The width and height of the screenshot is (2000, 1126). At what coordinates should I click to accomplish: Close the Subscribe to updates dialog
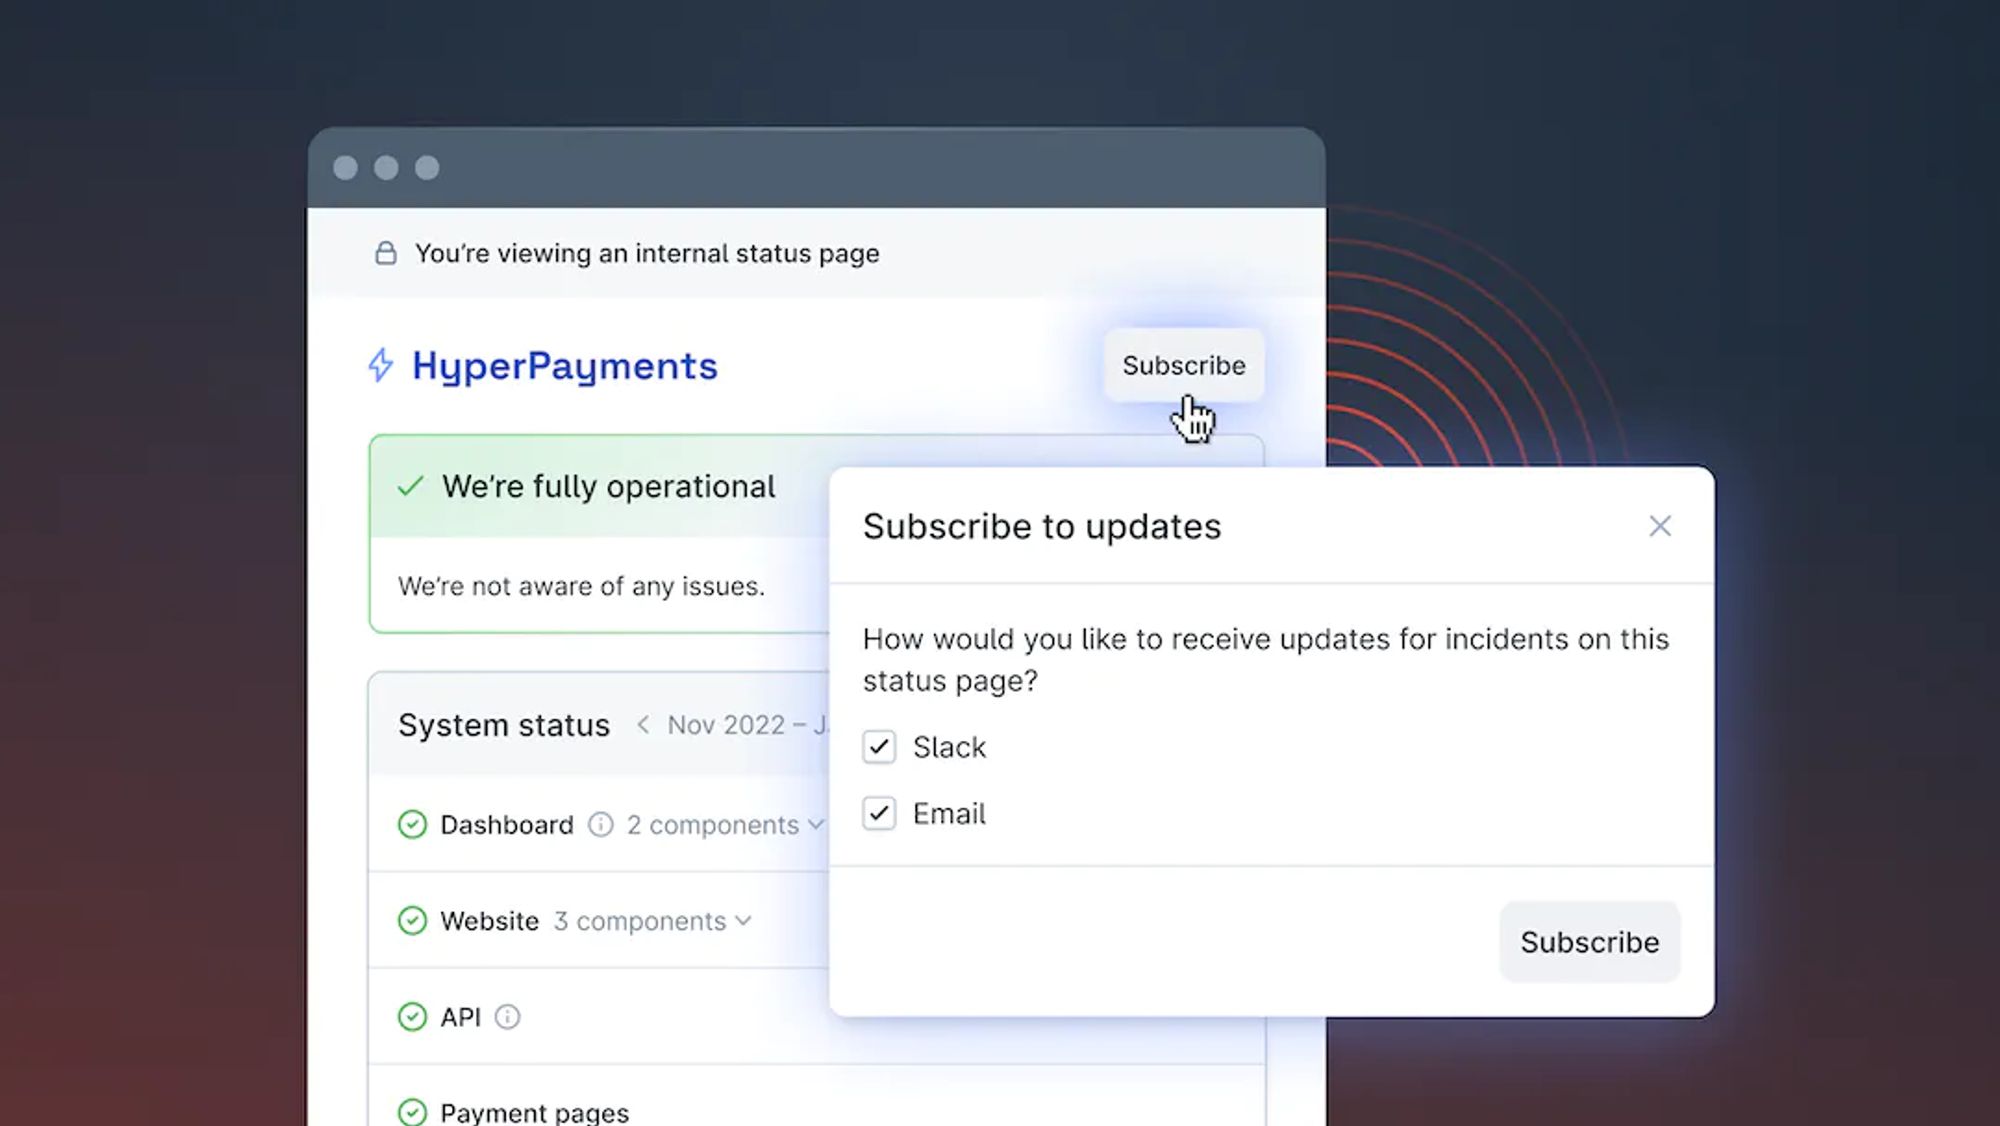click(1660, 526)
